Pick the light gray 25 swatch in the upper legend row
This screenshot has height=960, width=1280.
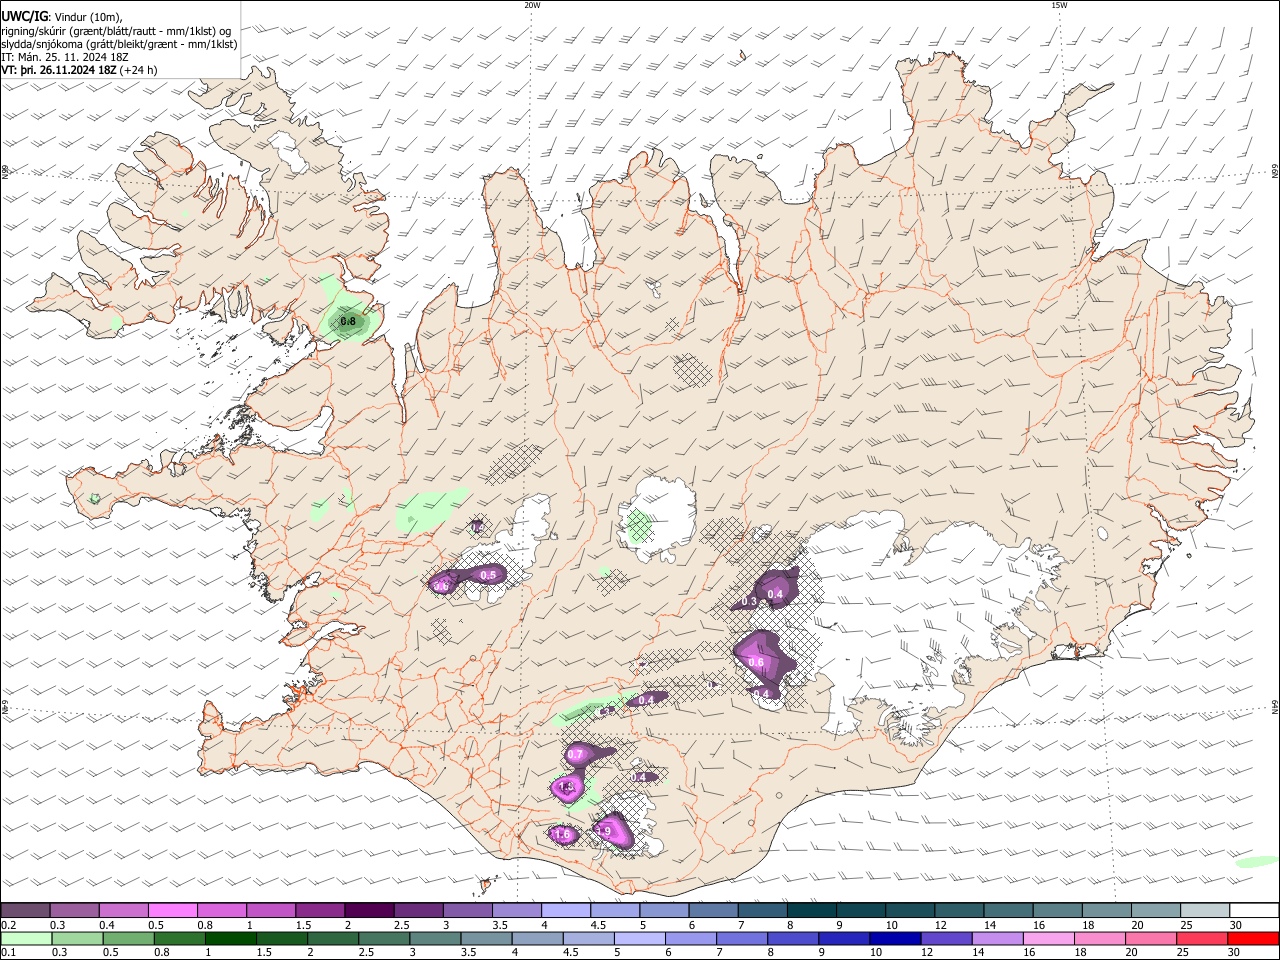click(1206, 910)
